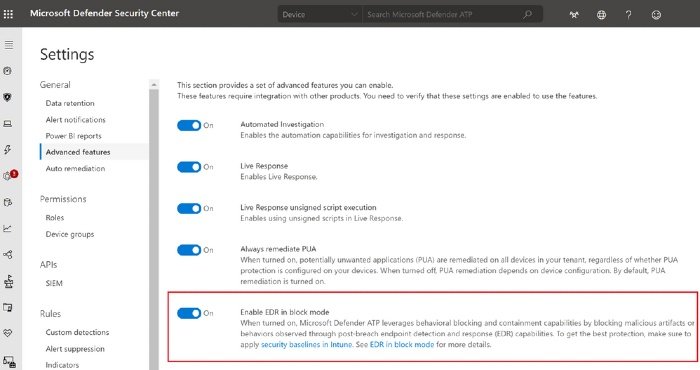700x370 pixels.
Task: Click the General section heading
Action: point(55,85)
